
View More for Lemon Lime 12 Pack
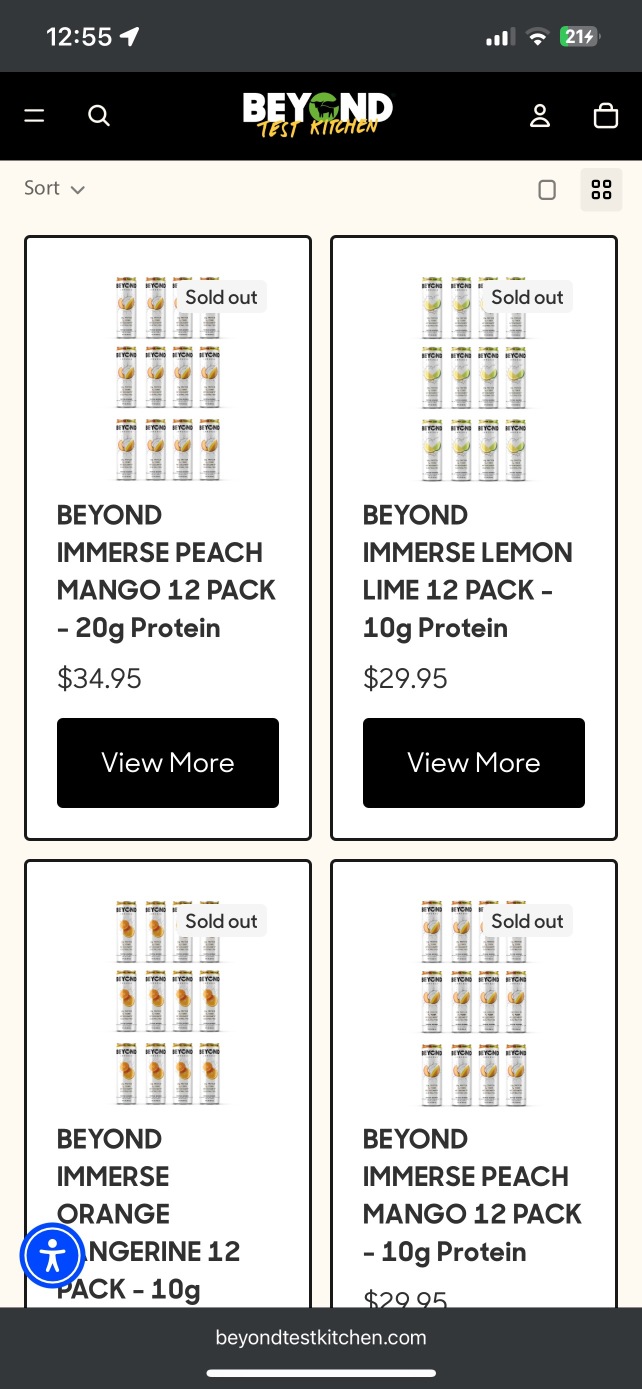point(474,763)
